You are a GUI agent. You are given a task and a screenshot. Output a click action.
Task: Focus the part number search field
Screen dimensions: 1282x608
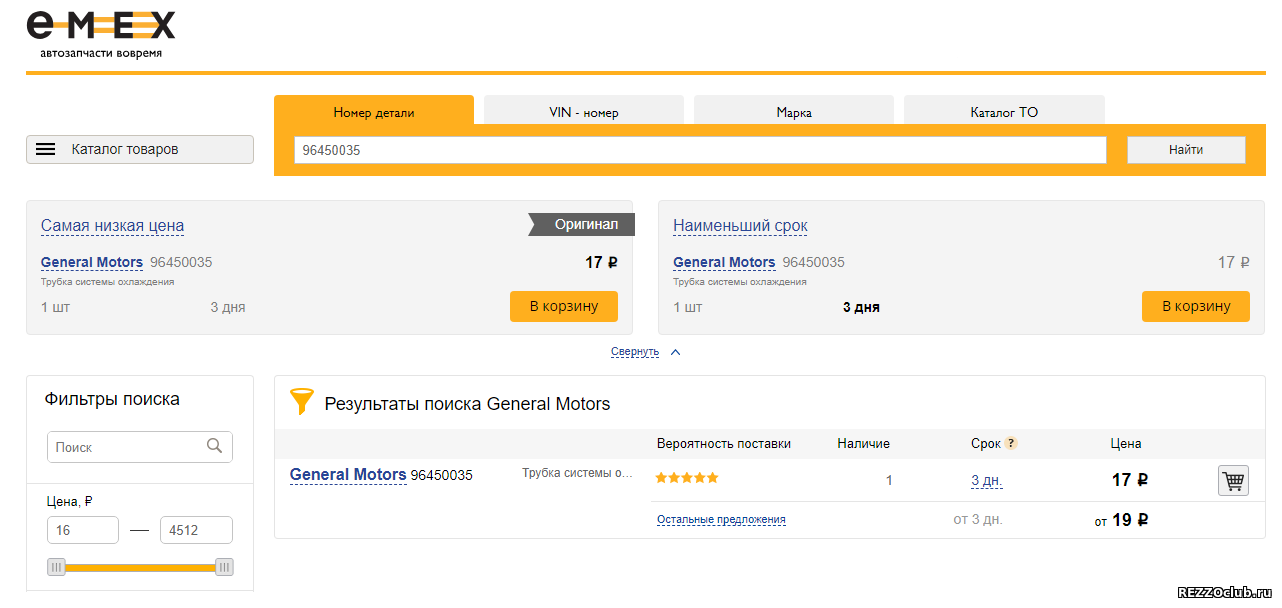tap(700, 150)
